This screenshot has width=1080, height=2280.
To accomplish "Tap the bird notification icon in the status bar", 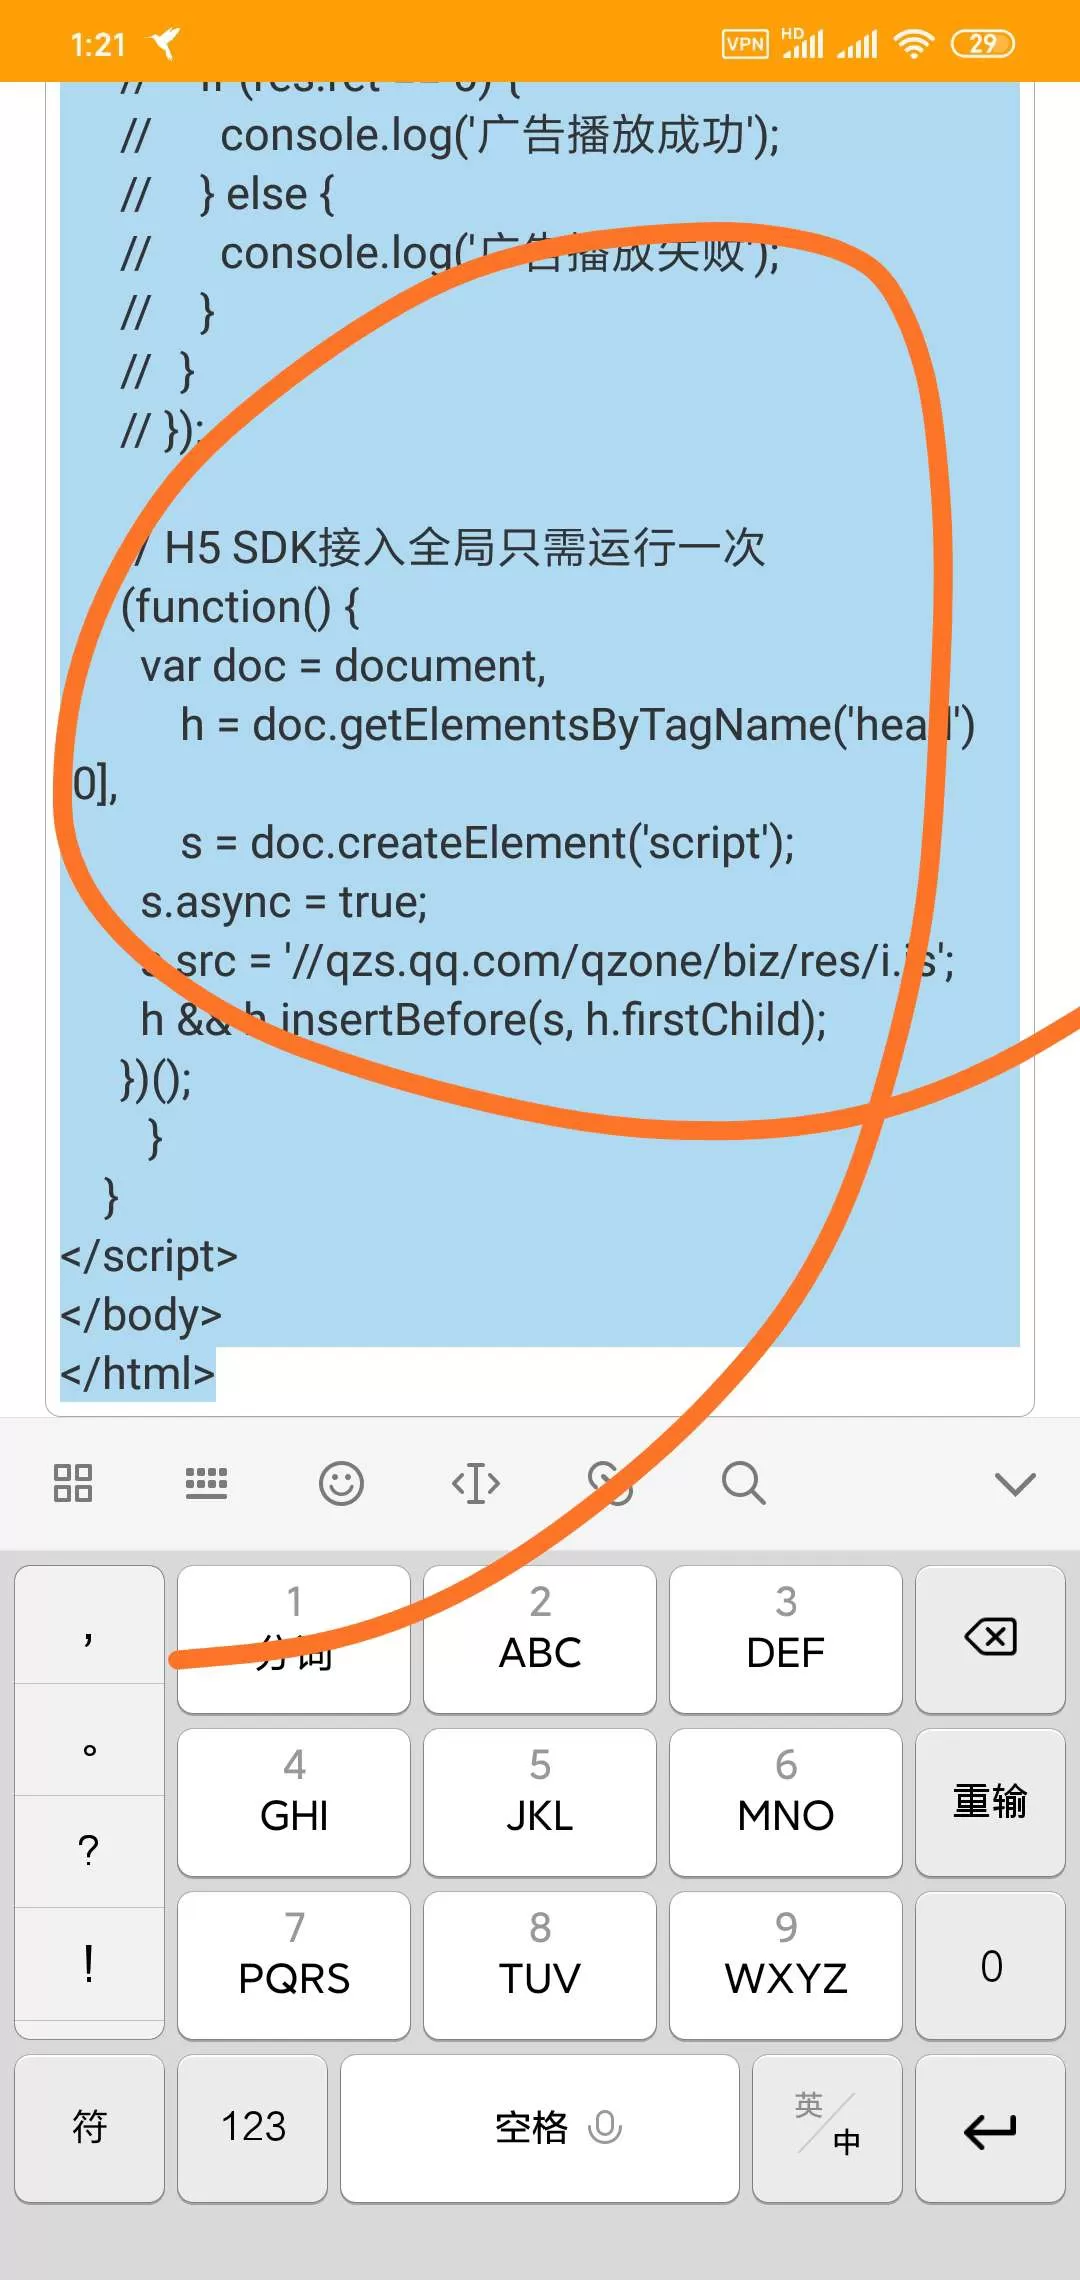I will tap(164, 44).
